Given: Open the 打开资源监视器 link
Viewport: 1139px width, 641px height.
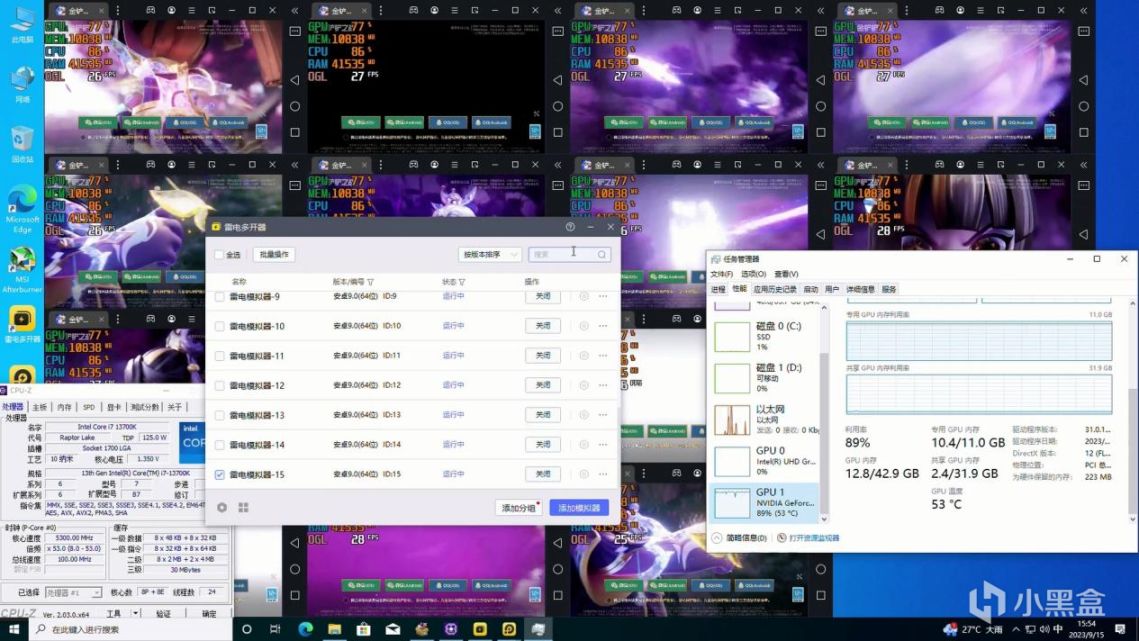Looking at the screenshot, I should 814,538.
